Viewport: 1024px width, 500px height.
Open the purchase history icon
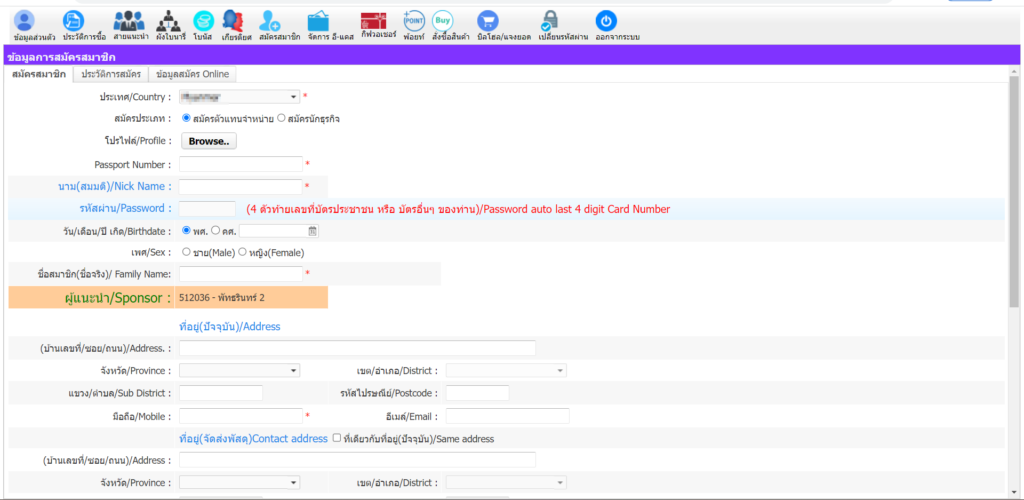point(75,20)
